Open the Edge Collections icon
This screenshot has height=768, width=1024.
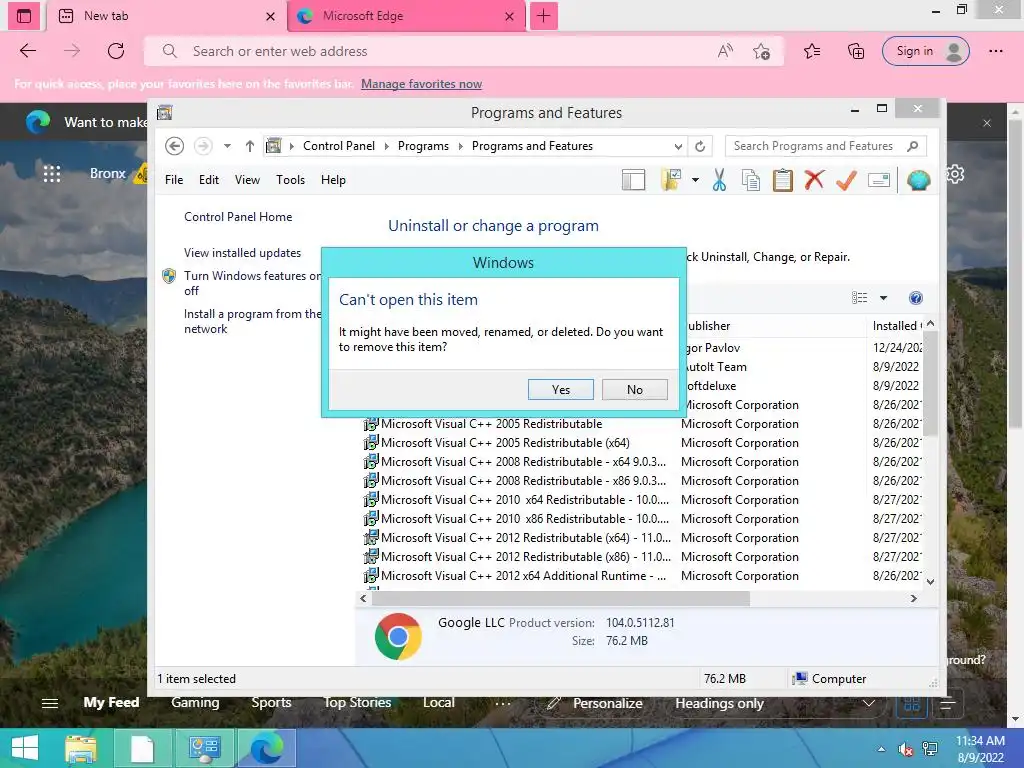point(856,51)
